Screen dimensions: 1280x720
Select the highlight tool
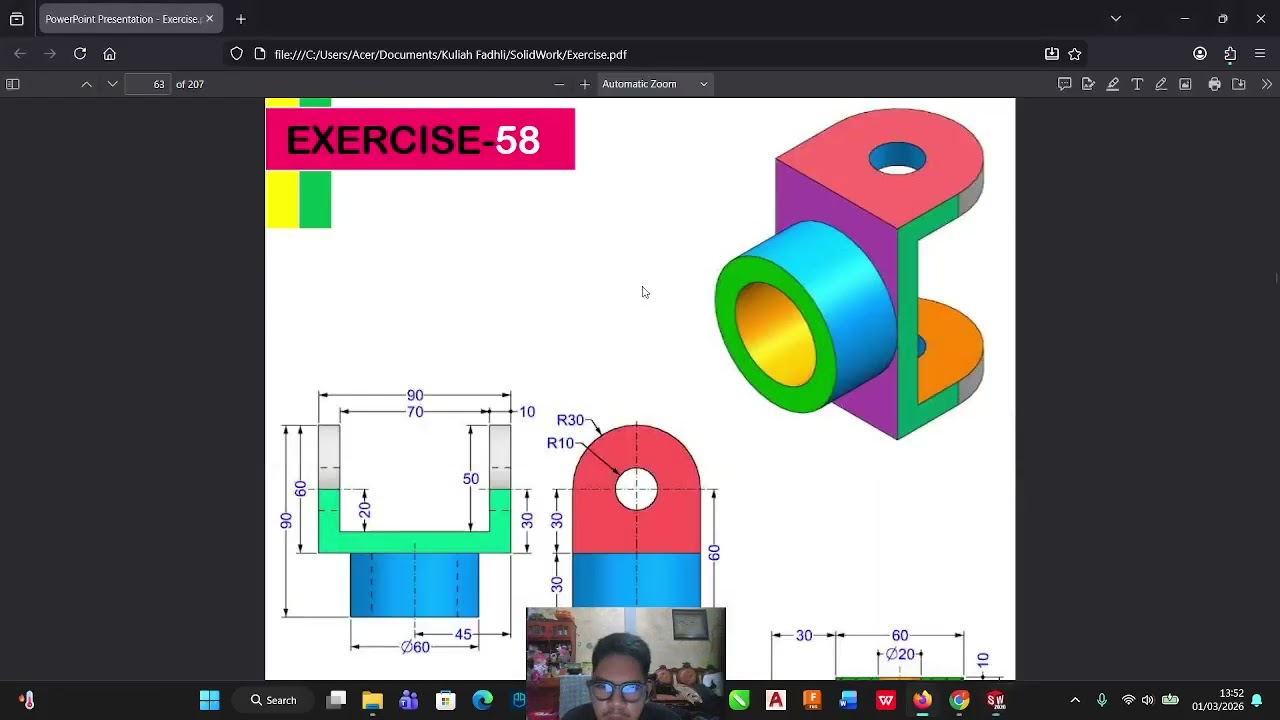point(1112,84)
